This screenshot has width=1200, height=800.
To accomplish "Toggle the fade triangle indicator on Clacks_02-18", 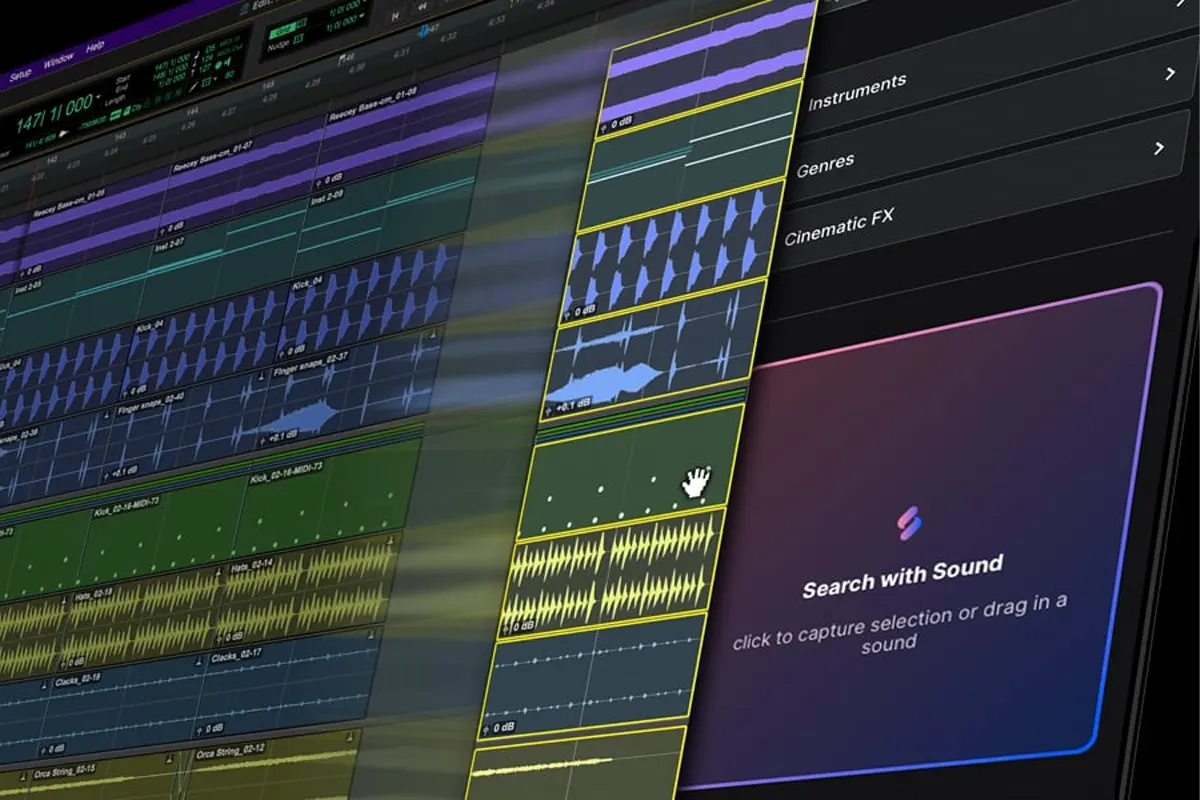I will click(x=43, y=685).
